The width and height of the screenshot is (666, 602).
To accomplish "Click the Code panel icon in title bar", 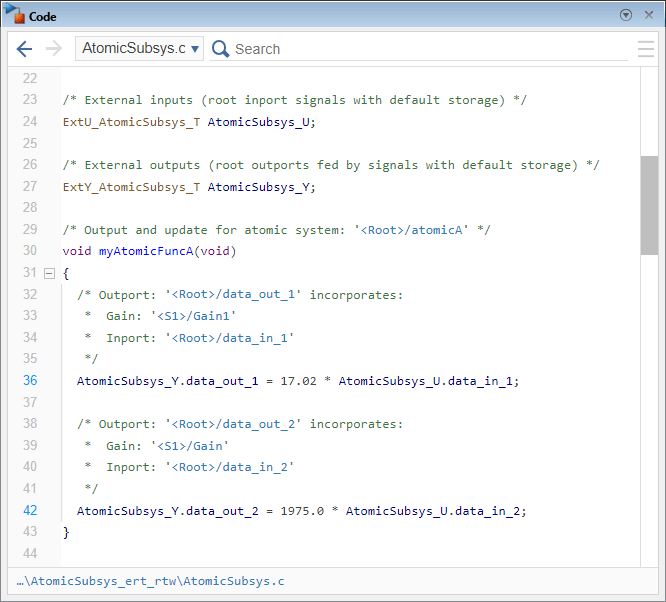I will 14,14.
